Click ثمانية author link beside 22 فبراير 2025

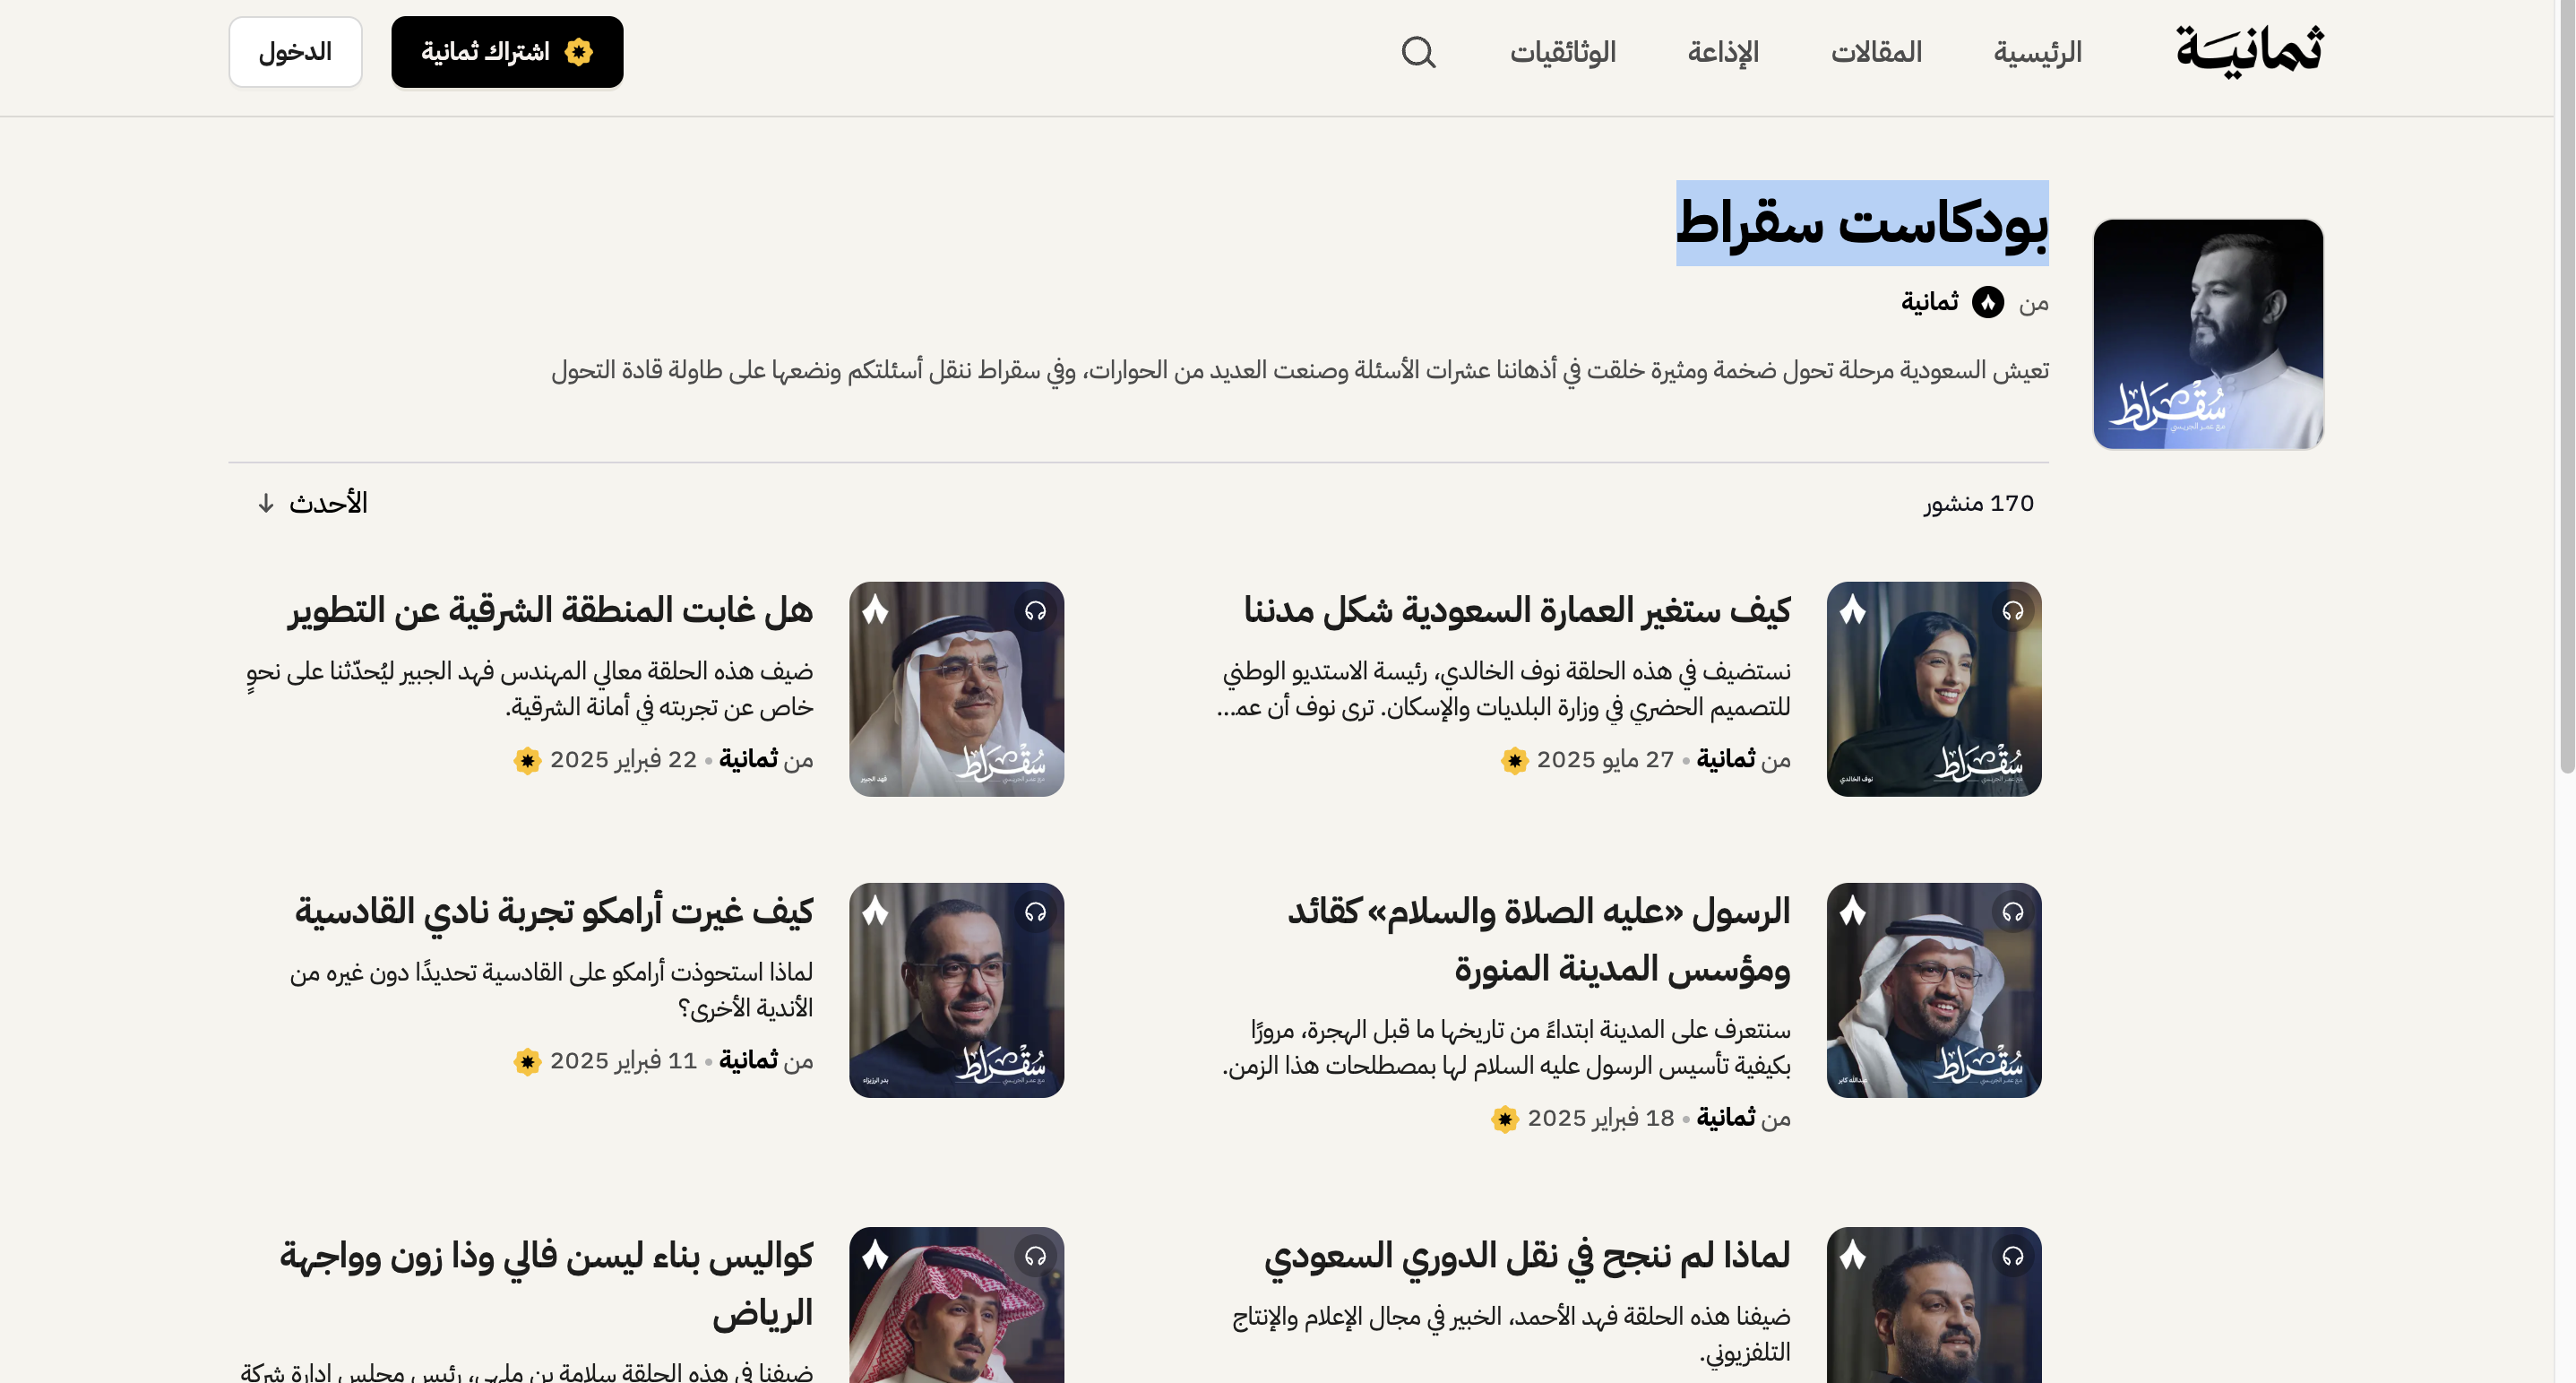coord(748,760)
